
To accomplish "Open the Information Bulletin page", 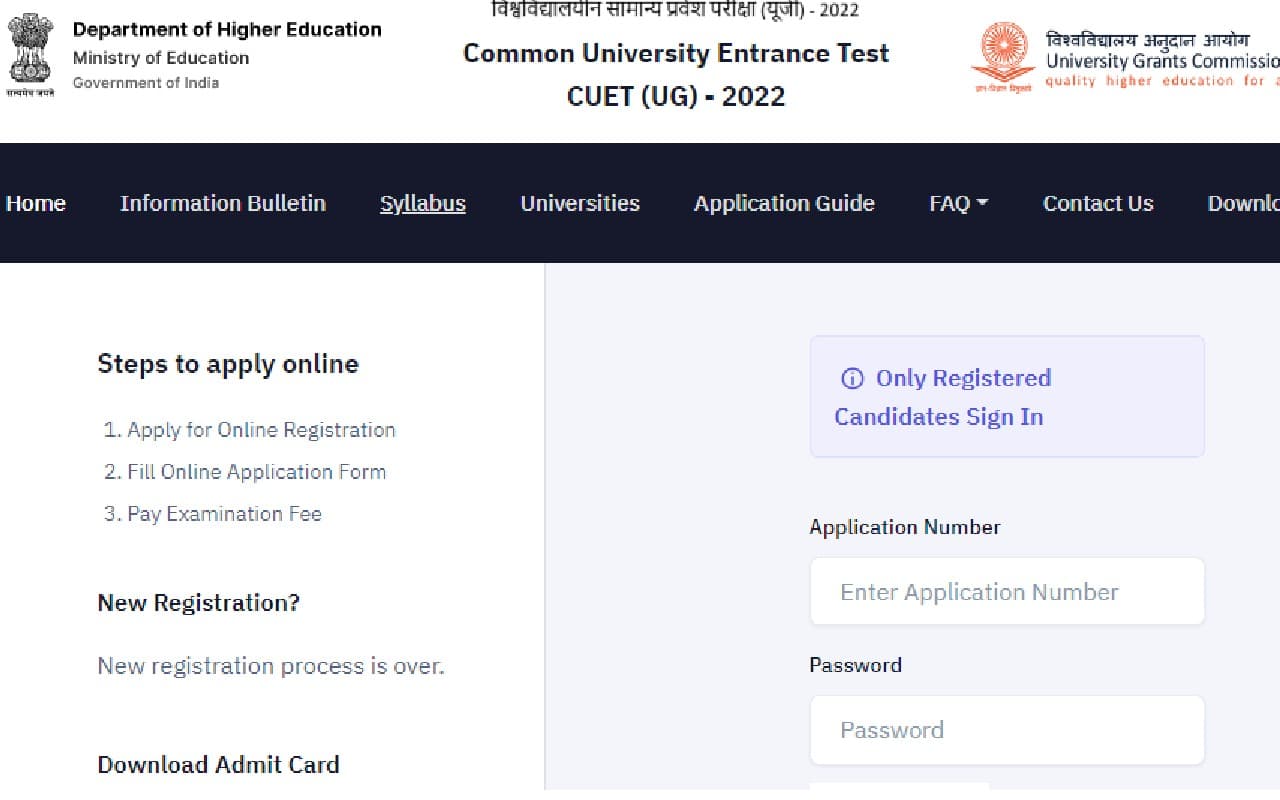I will click(x=223, y=203).
